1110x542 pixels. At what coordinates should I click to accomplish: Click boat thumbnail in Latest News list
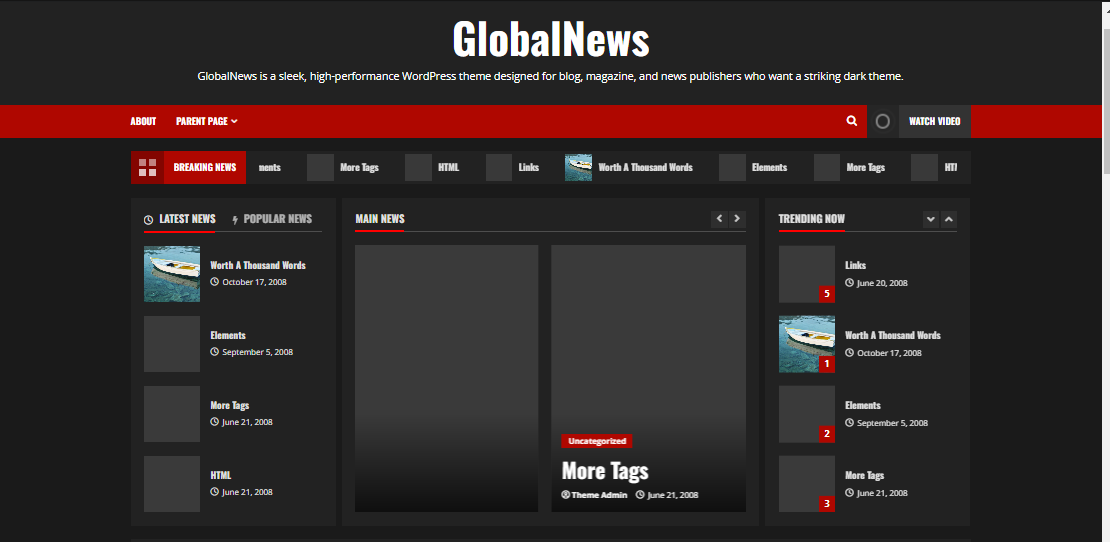pos(172,274)
